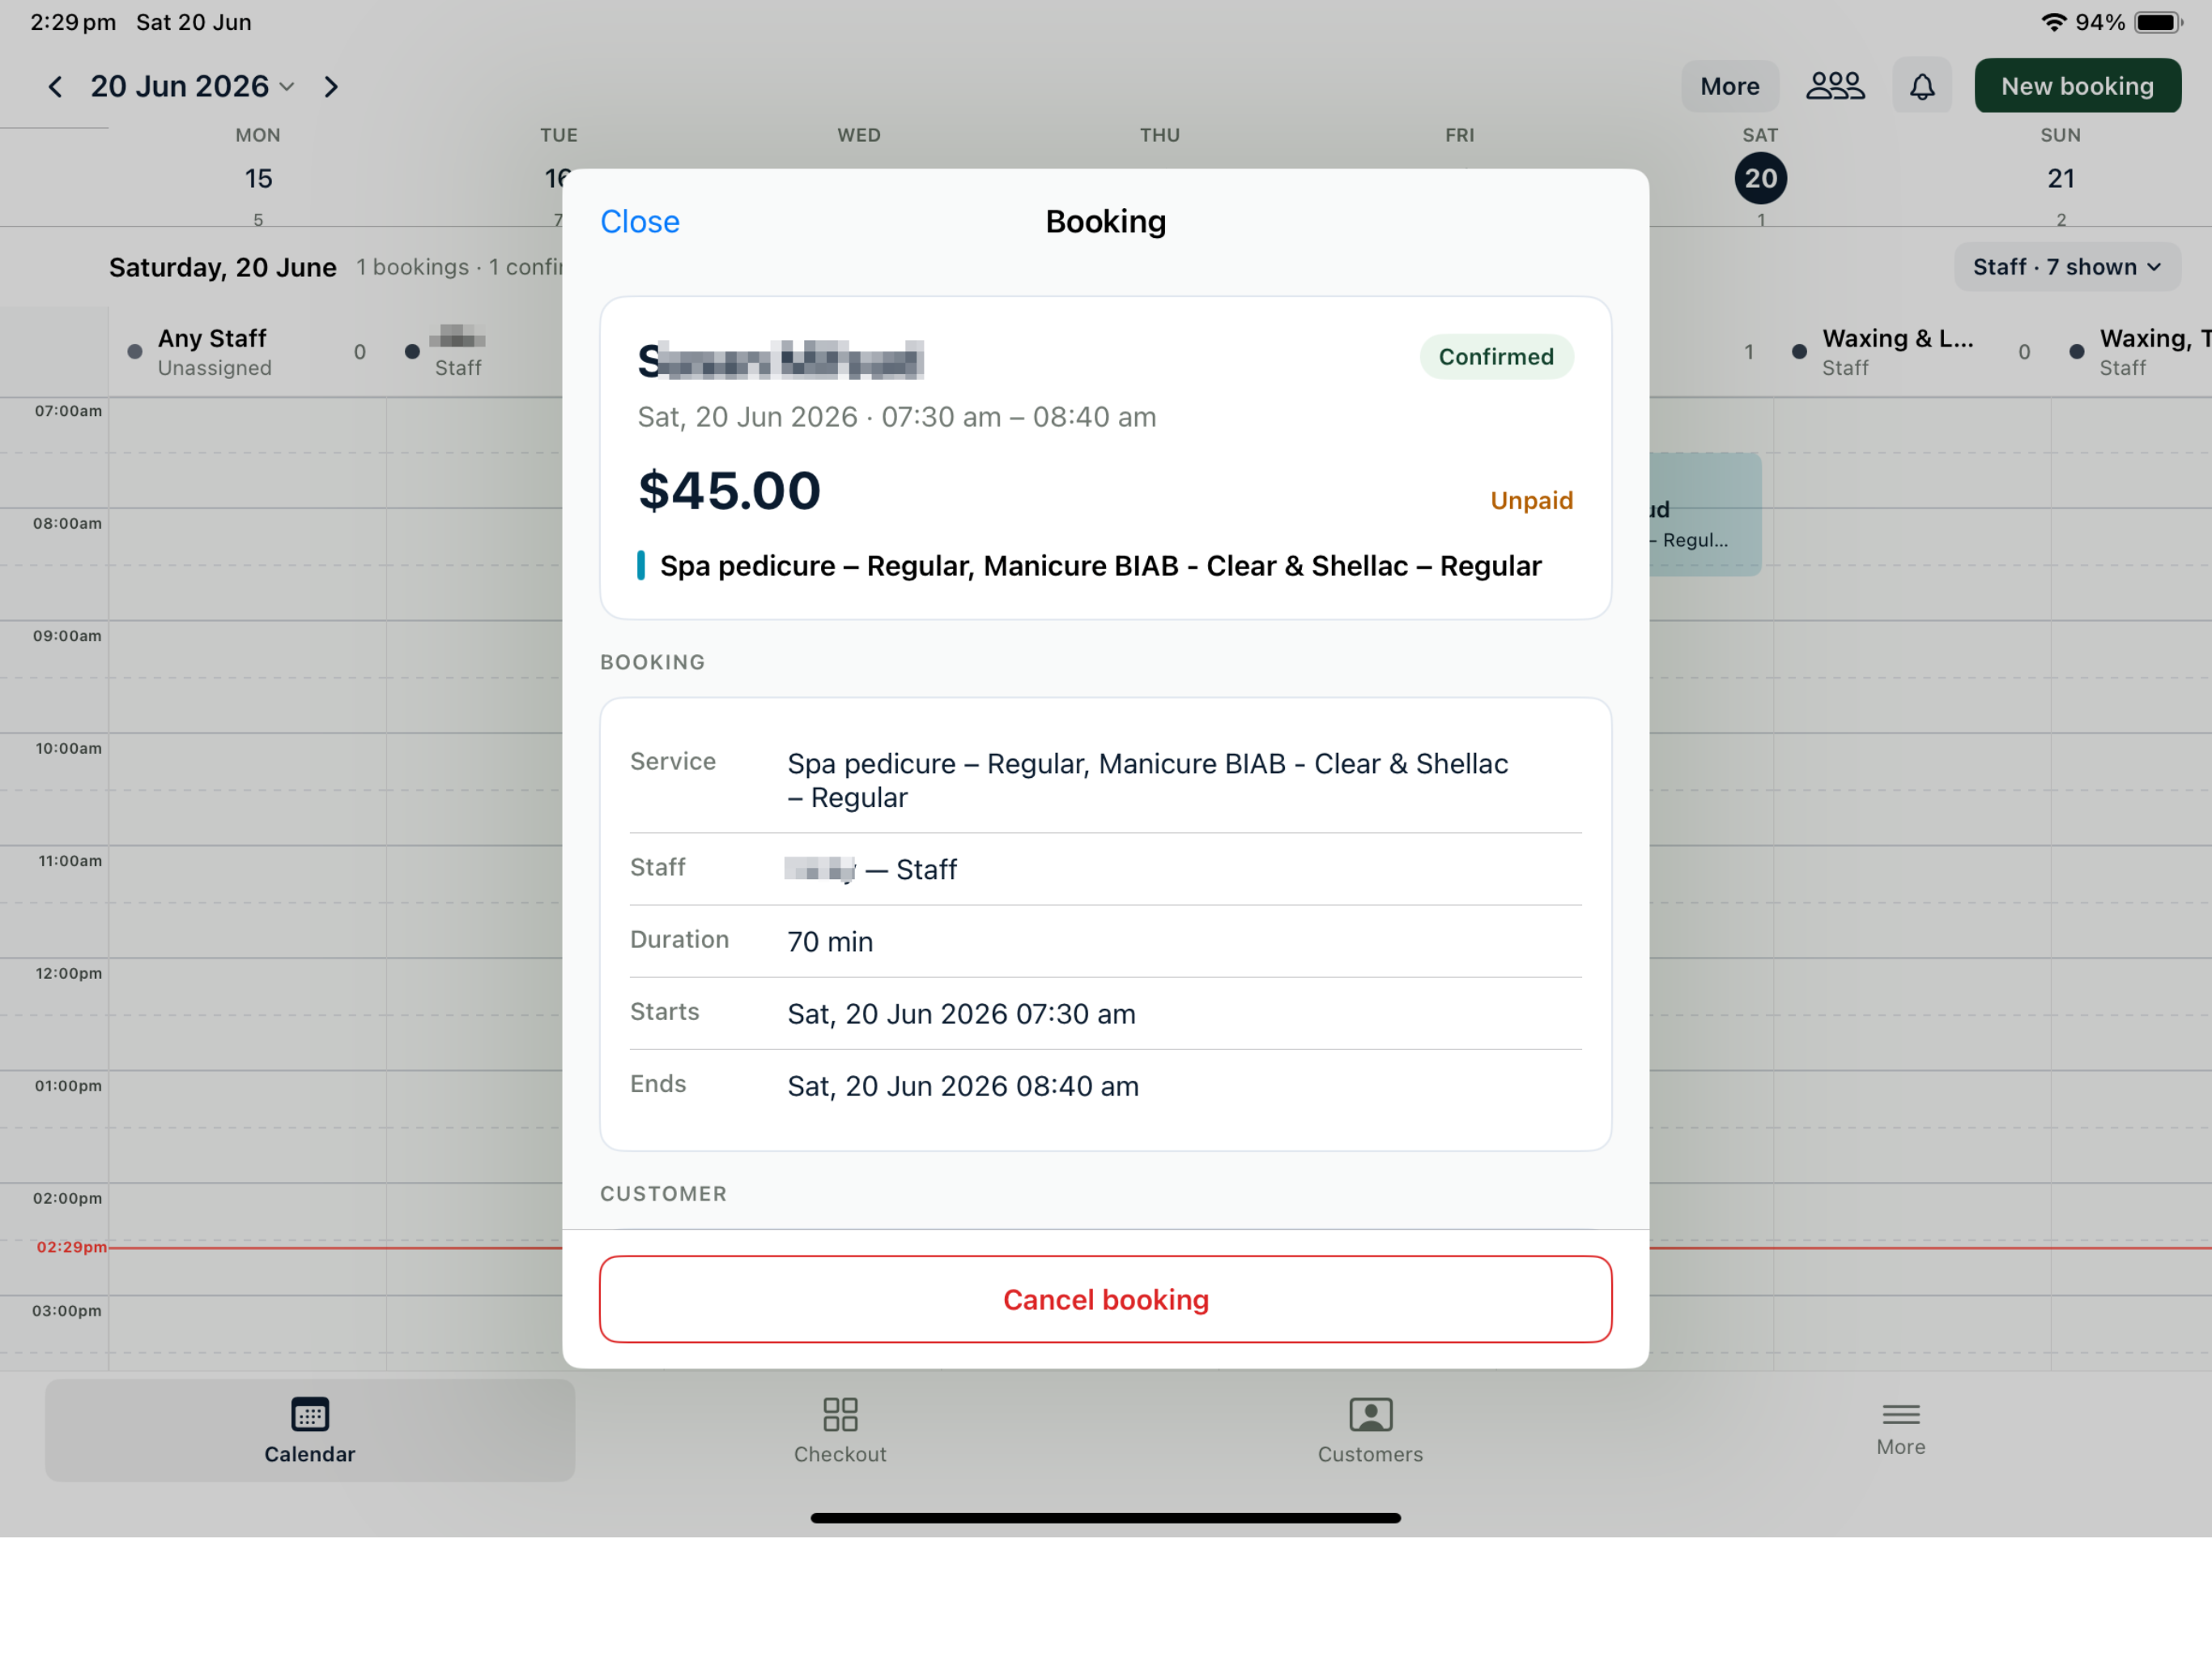
Task: Go to previous week arrow
Action: click(55, 87)
